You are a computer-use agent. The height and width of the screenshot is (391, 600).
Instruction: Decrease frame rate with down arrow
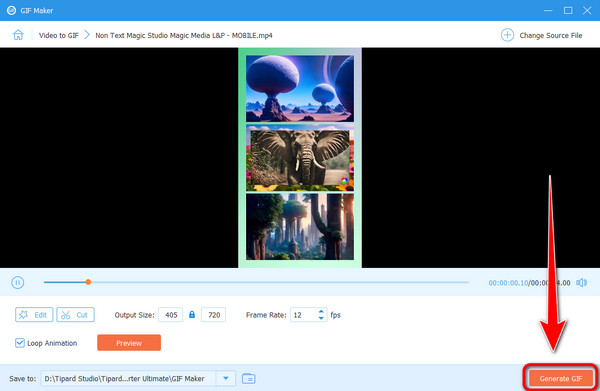tap(321, 318)
